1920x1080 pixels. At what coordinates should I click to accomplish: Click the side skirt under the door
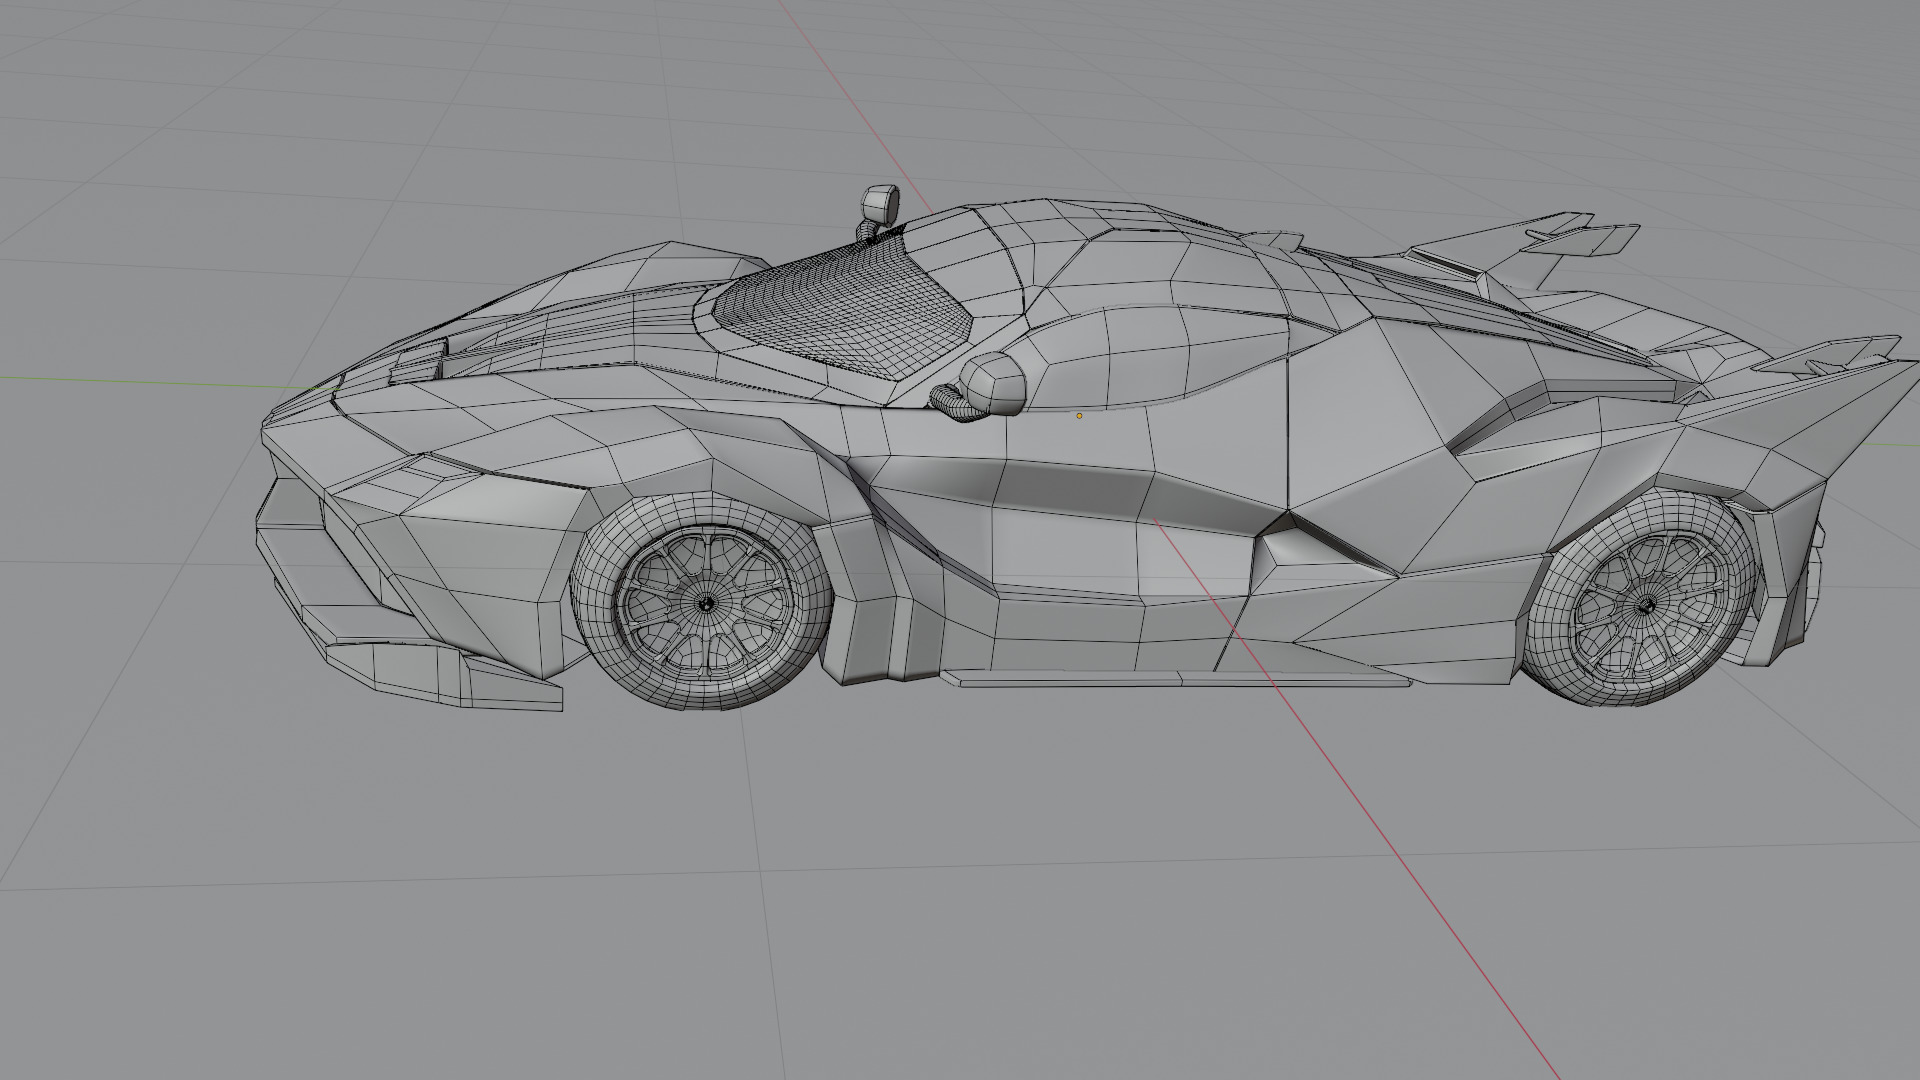tap(1178, 679)
